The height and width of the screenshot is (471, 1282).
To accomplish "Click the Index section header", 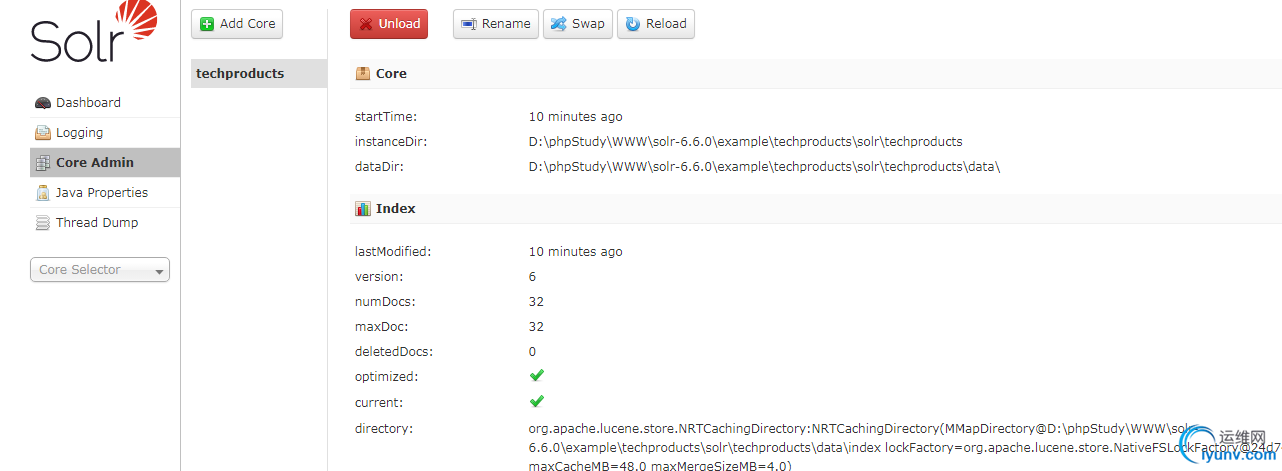I will point(816,209).
